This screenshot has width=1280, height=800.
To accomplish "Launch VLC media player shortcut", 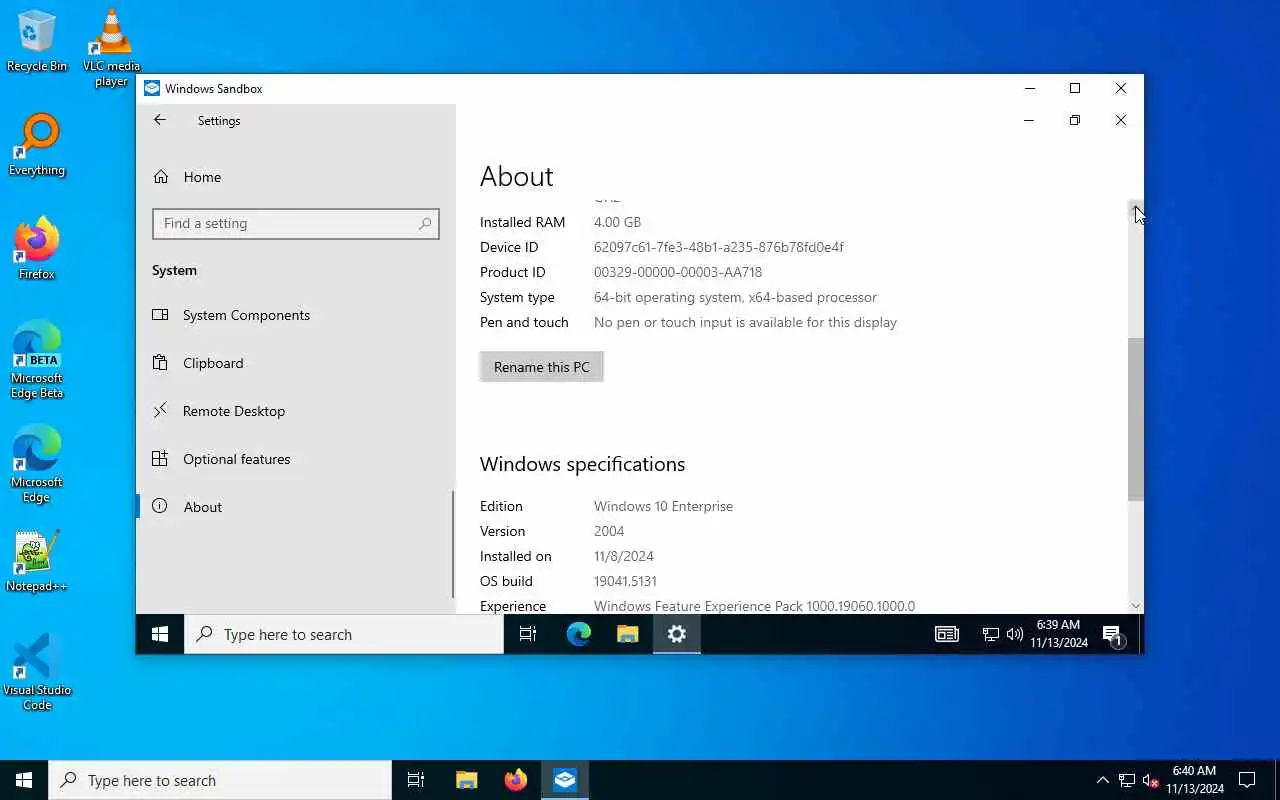I will (x=111, y=48).
